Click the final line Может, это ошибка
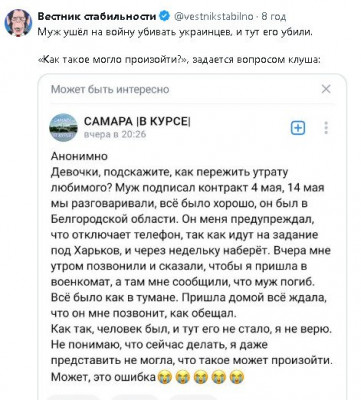 [104, 377]
